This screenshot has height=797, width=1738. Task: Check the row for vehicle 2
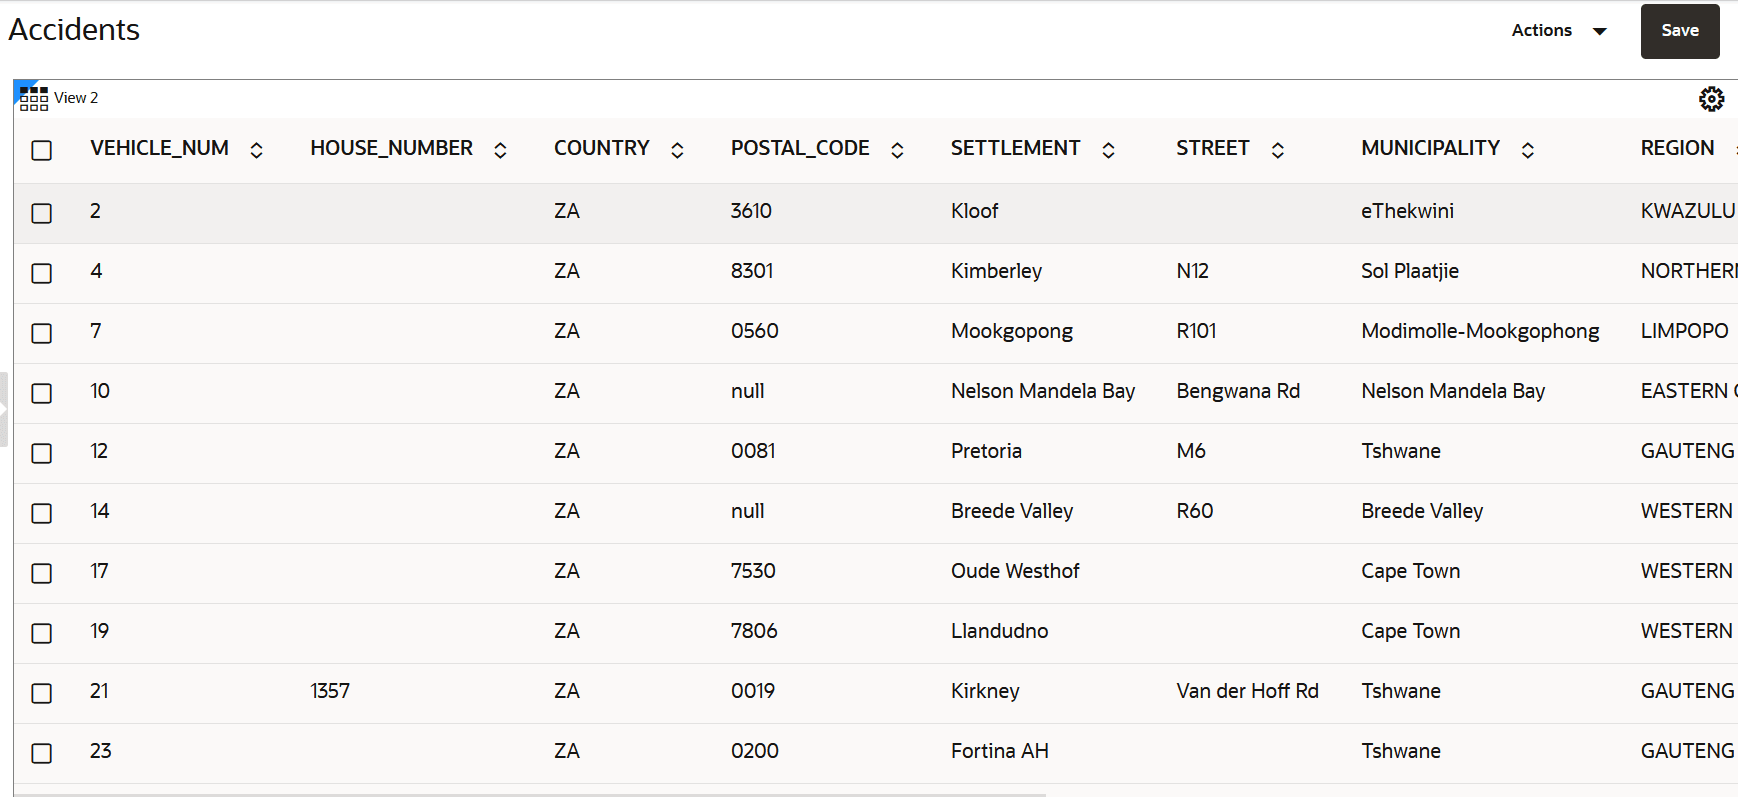[42, 213]
